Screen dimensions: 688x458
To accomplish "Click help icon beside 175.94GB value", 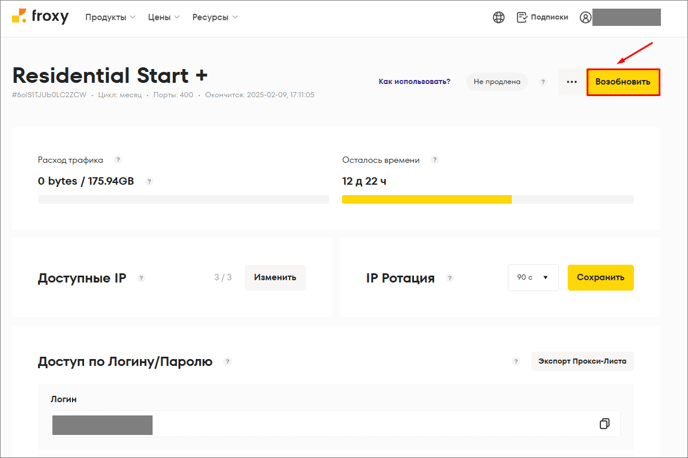I will (149, 181).
